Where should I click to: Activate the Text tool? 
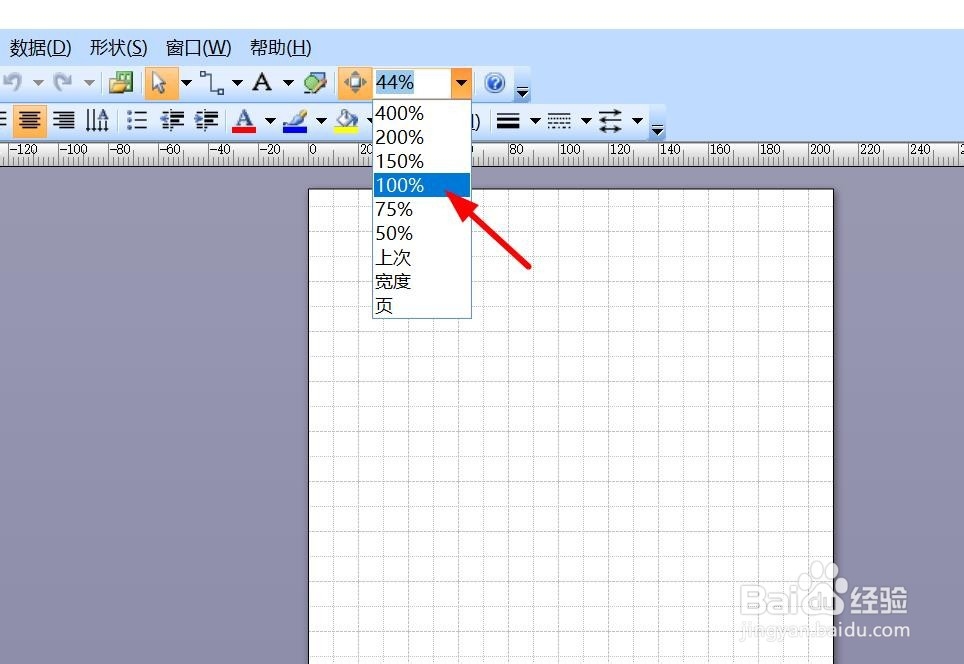pos(262,83)
